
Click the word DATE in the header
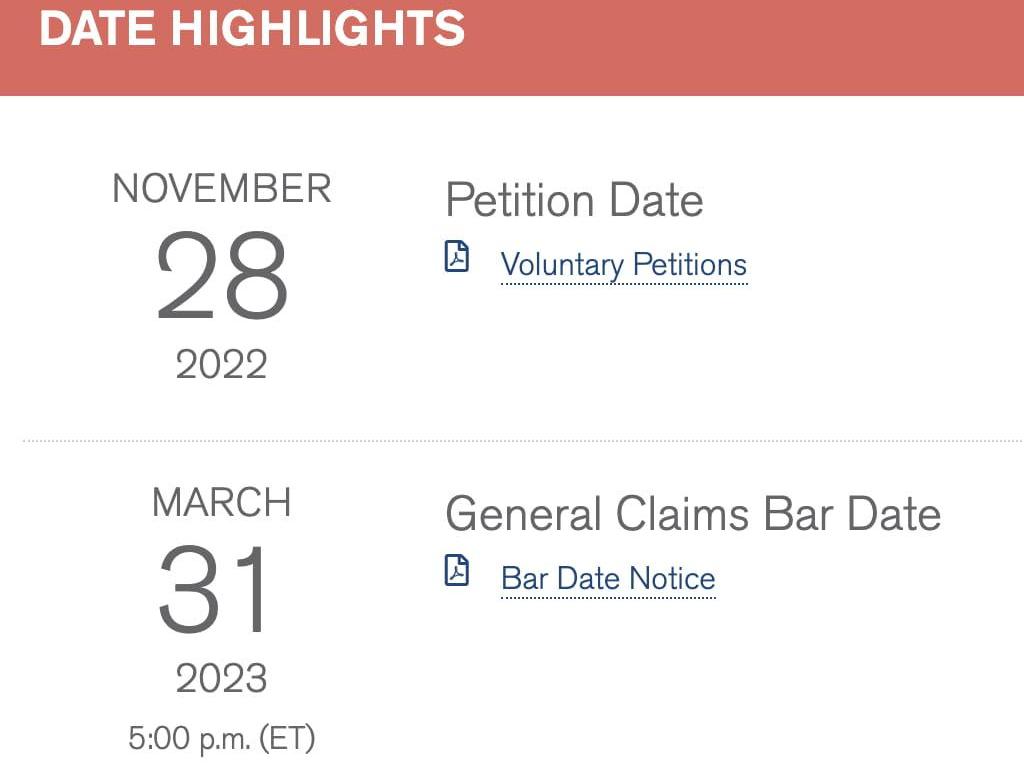click(98, 28)
